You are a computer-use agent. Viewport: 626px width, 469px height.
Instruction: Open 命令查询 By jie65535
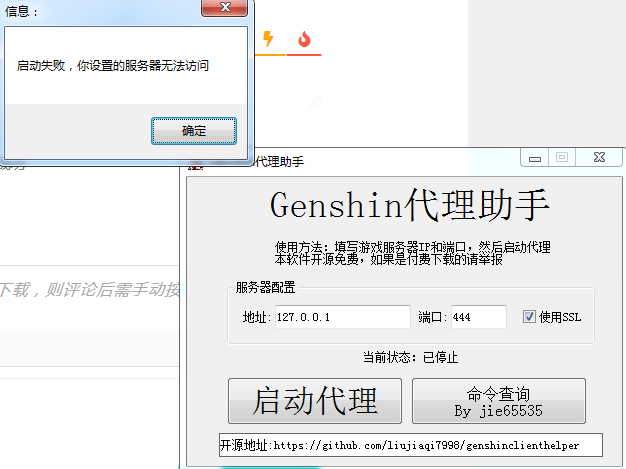[498, 400]
